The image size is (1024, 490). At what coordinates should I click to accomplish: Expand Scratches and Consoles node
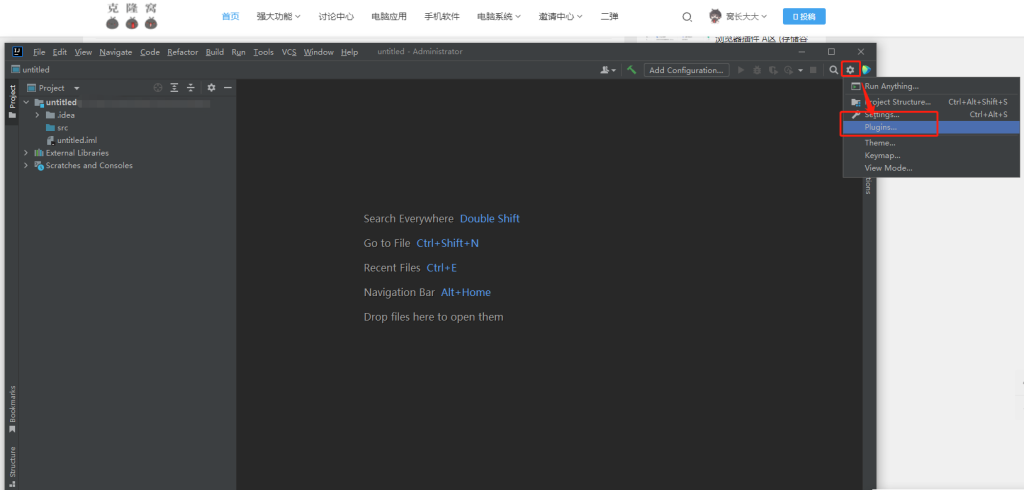[x=26, y=165]
